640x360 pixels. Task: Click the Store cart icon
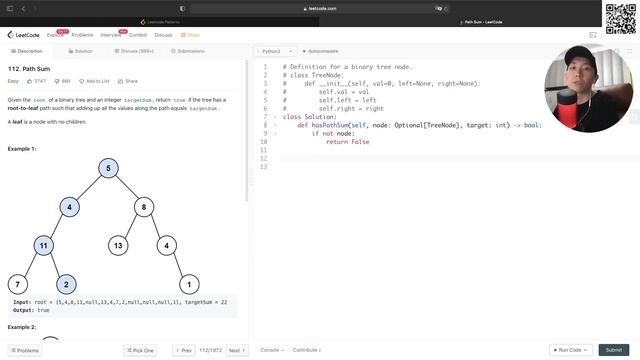[183, 35]
